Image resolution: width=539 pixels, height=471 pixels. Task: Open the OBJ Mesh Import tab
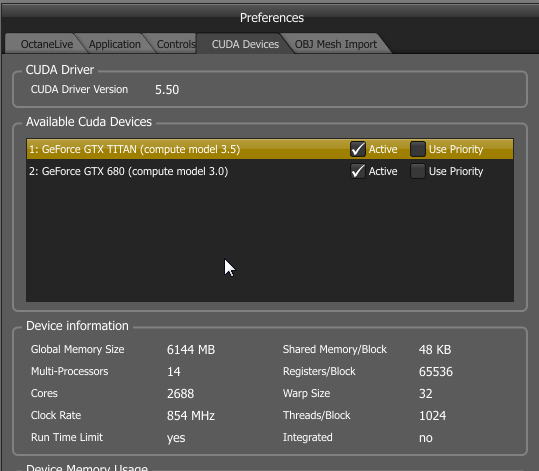pos(336,44)
